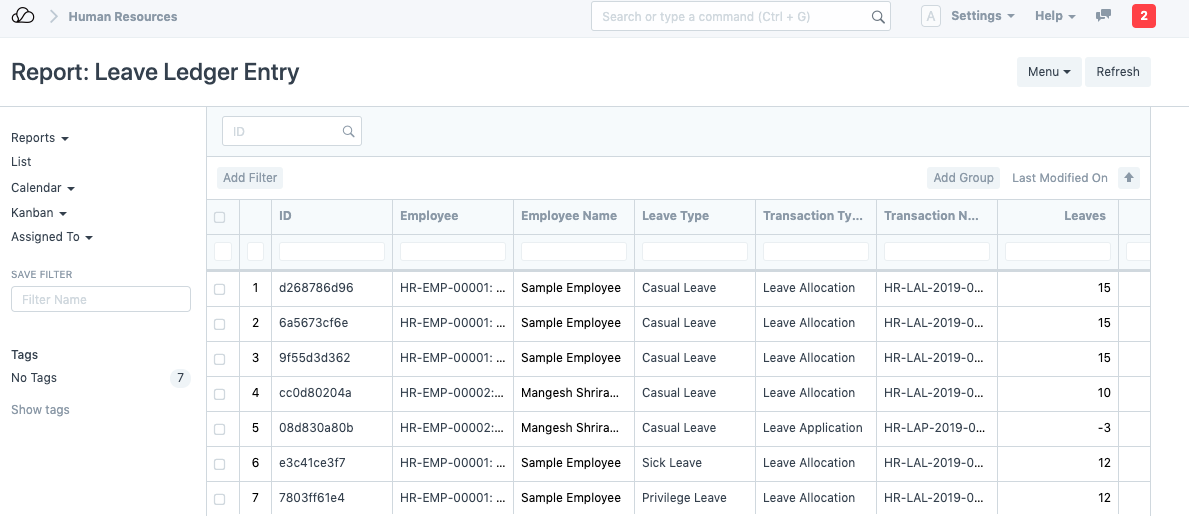Click the breadcrumb chevron before Human Resources
Image resolution: width=1189 pixels, height=516 pixels.
coord(54,17)
